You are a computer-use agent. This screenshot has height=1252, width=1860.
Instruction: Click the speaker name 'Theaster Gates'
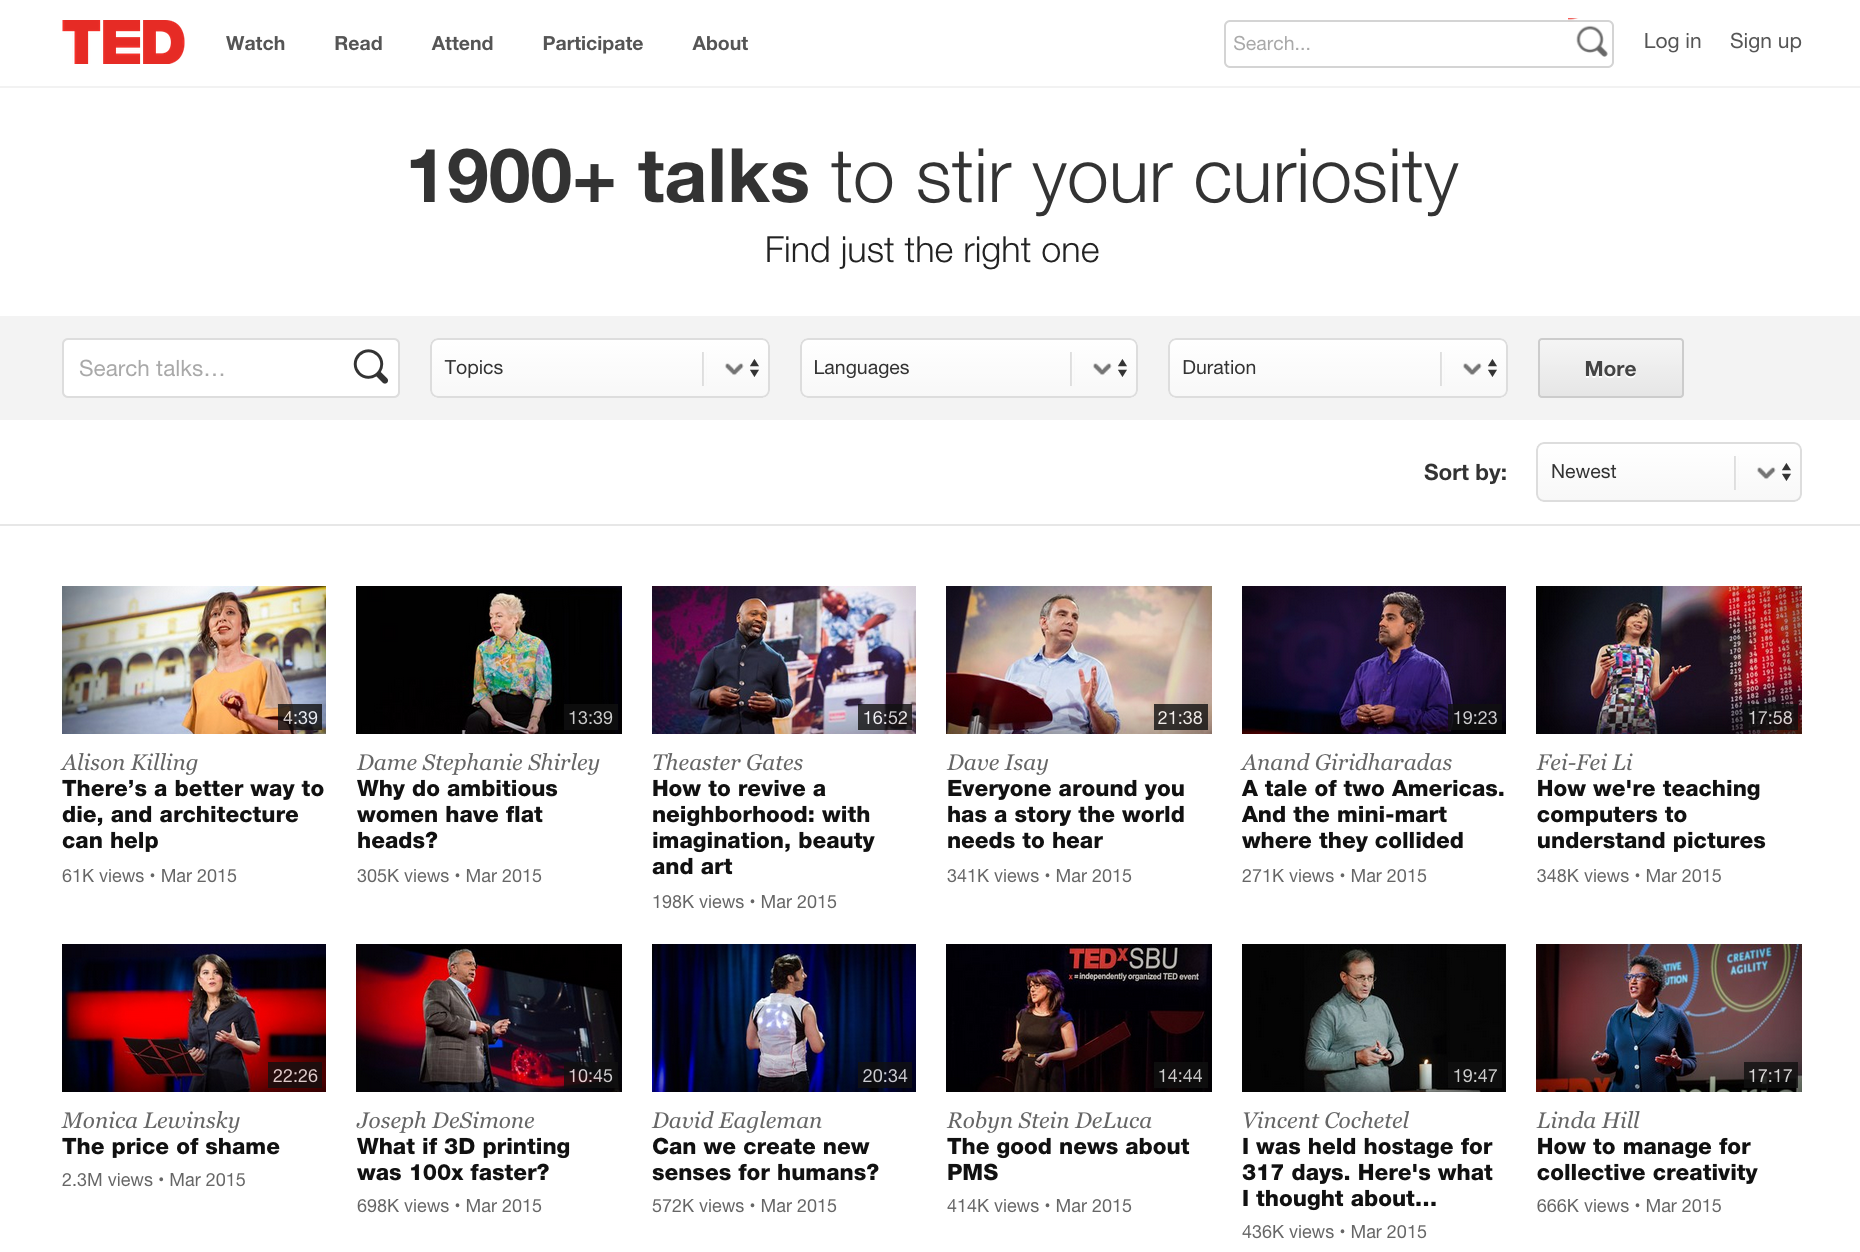727,762
